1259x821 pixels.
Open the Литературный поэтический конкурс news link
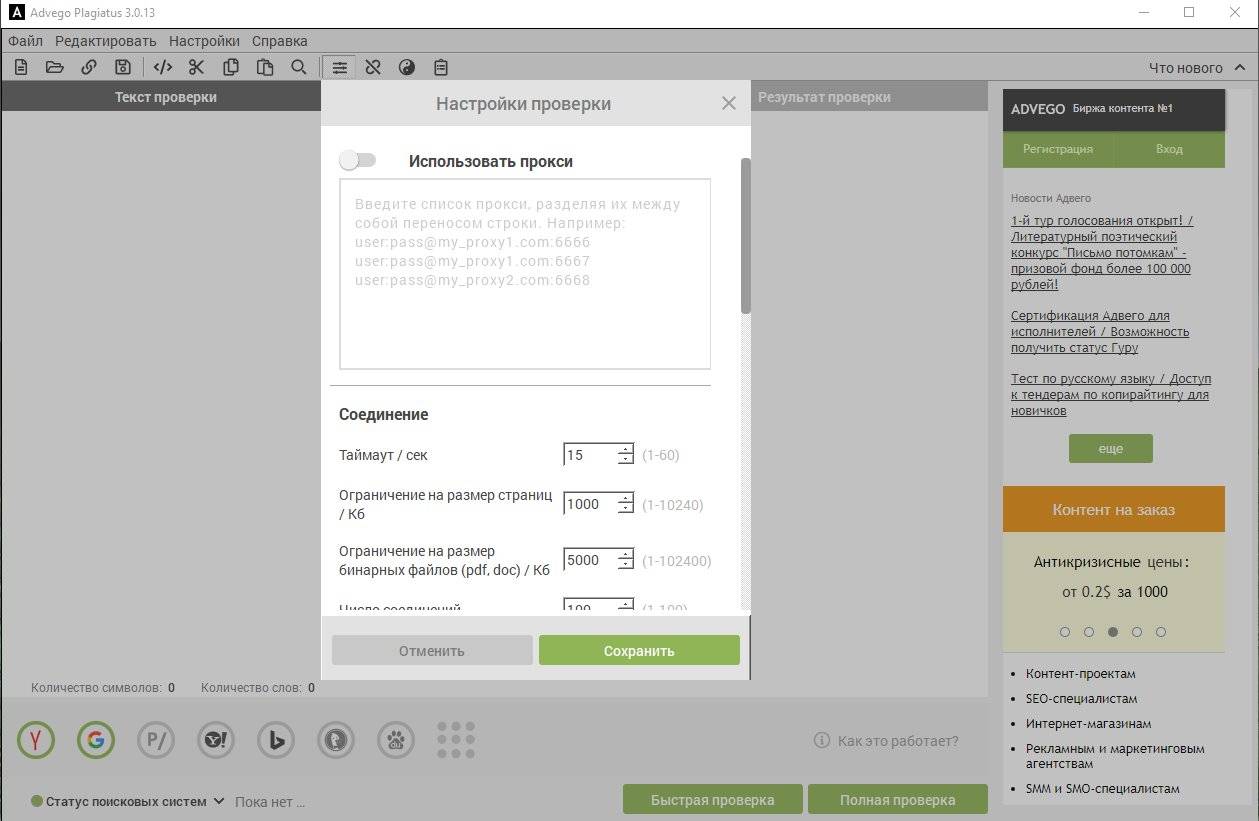[1101, 253]
